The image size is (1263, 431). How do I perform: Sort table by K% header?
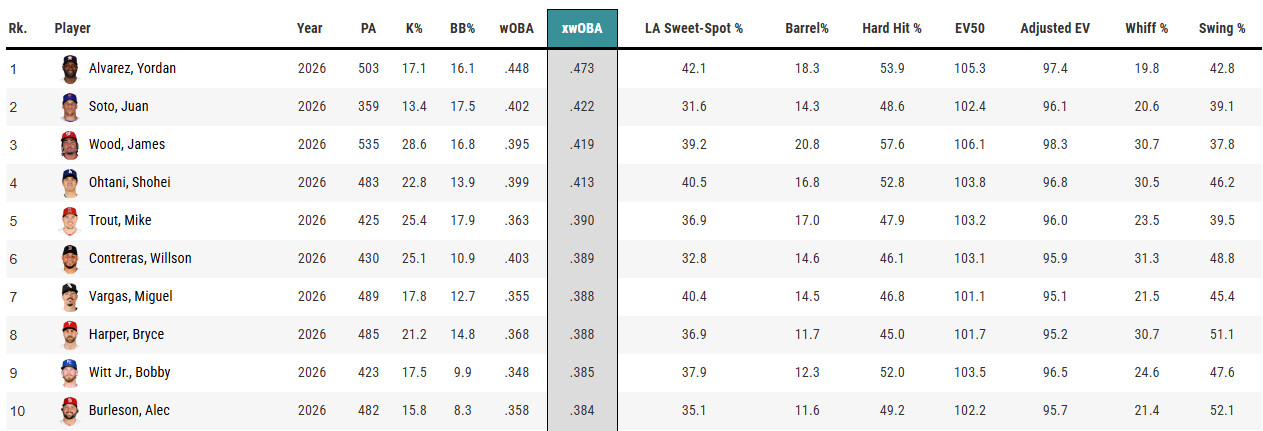tap(414, 28)
